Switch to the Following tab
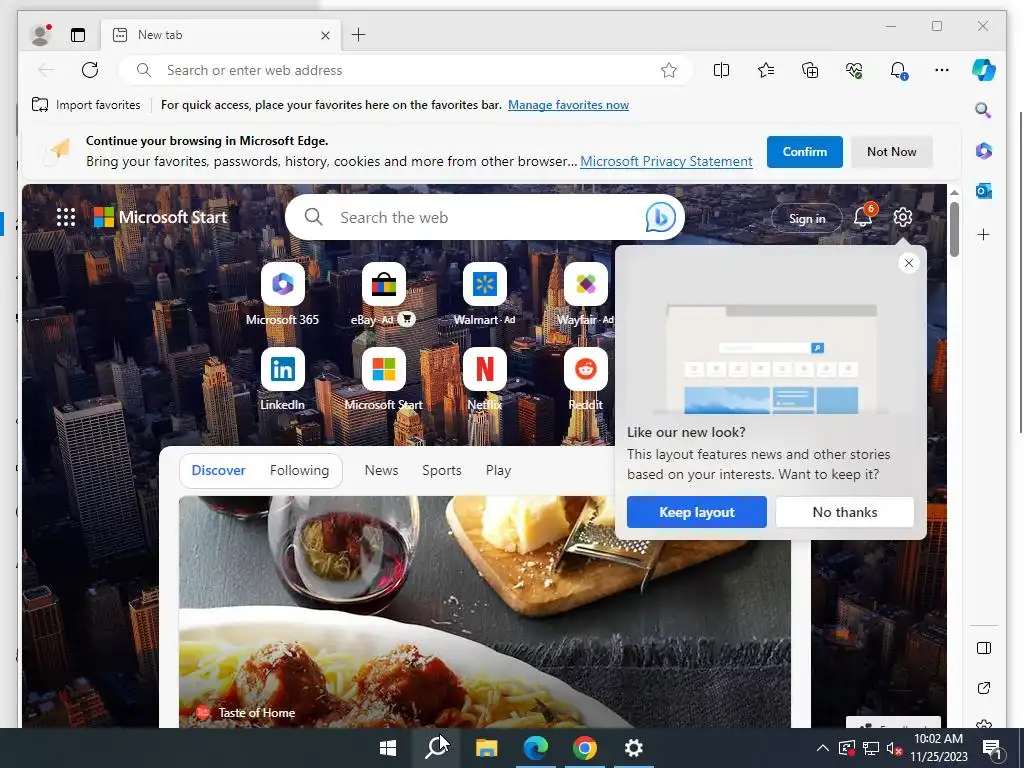Screen dimensions: 1024x768 pos(299,470)
